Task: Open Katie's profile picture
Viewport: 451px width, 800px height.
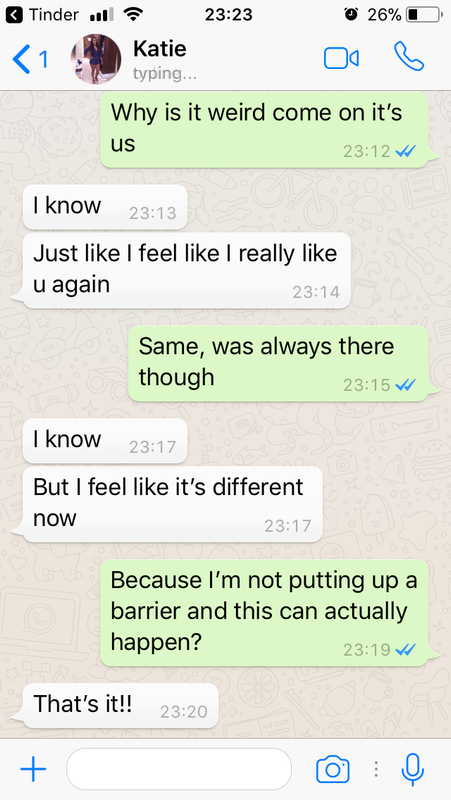Action: tap(96, 59)
